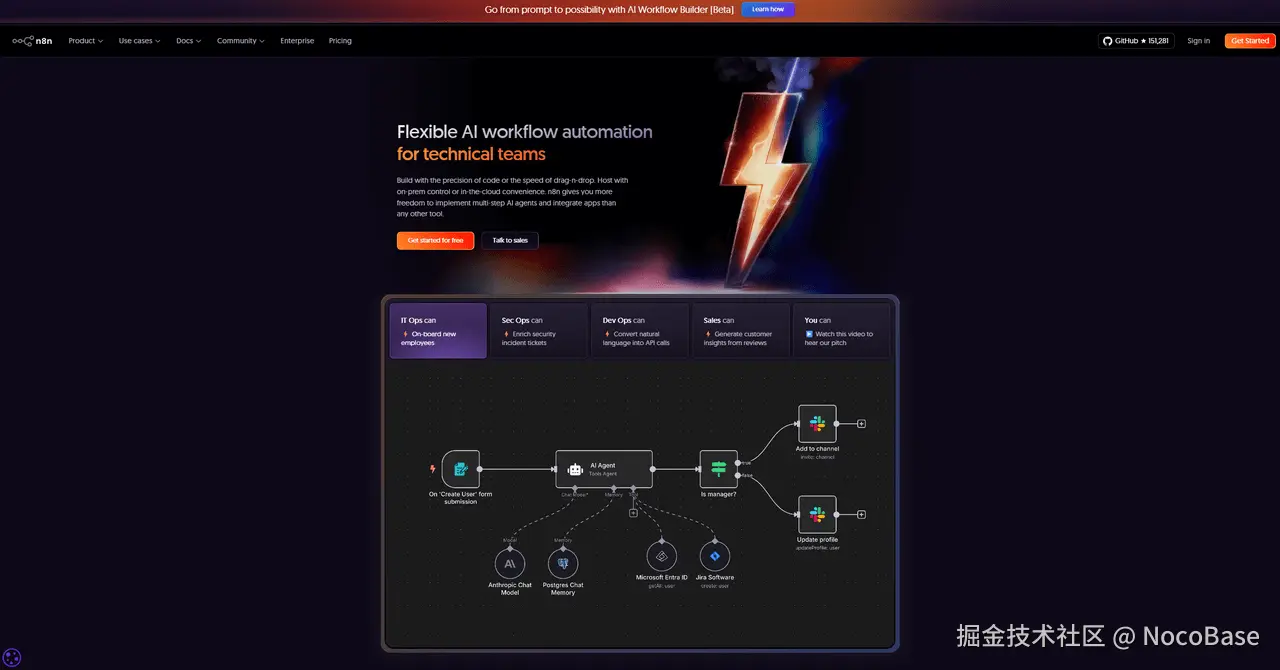Click the n8n logo in the navbar
Image resolution: width=1280 pixels, height=670 pixels.
(x=32, y=41)
